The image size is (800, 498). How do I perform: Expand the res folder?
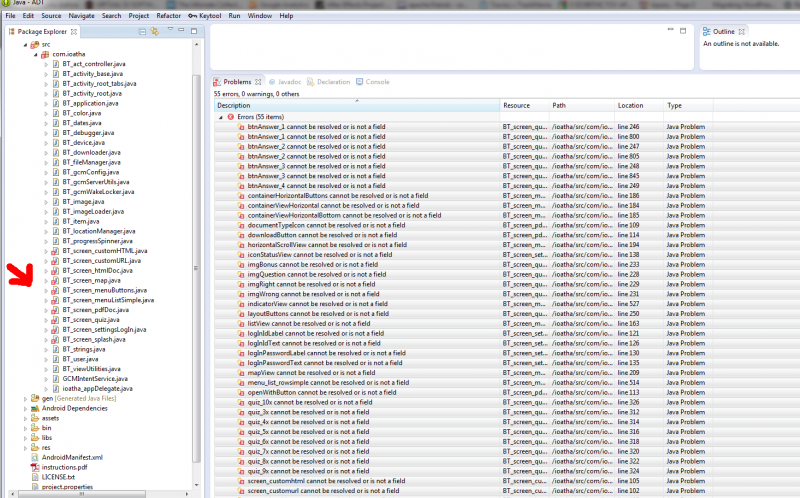(x=25, y=447)
